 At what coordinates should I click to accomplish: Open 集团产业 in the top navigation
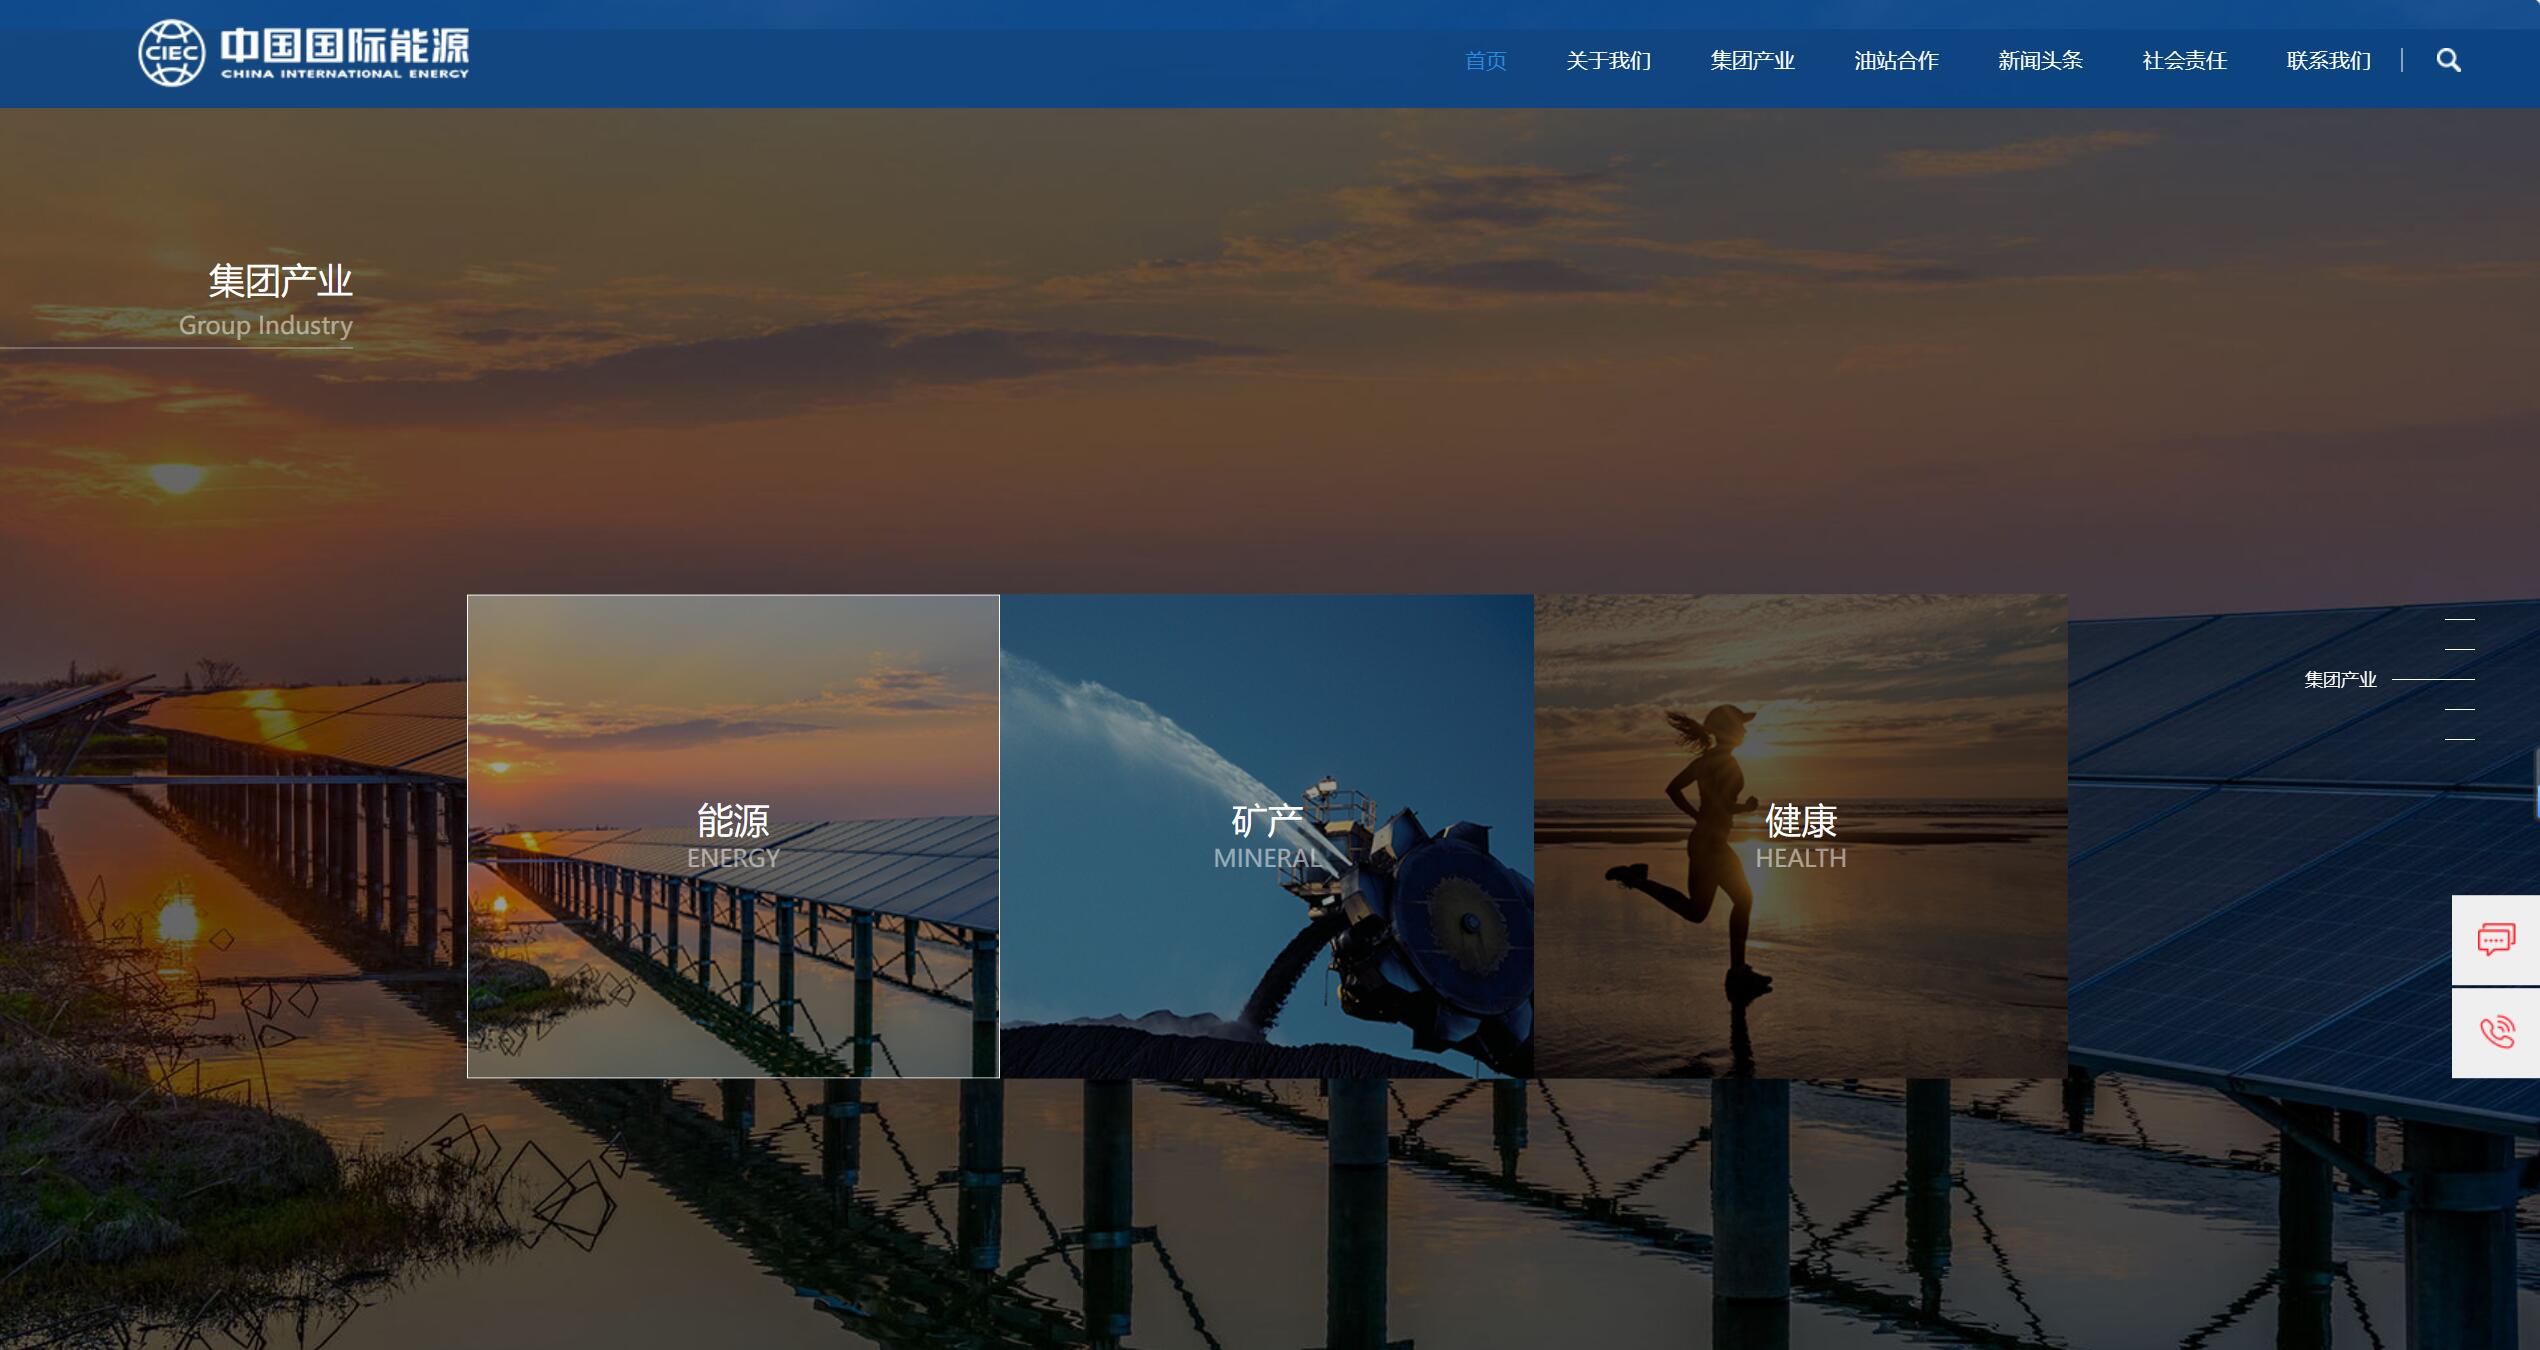[x=1752, y=61]
